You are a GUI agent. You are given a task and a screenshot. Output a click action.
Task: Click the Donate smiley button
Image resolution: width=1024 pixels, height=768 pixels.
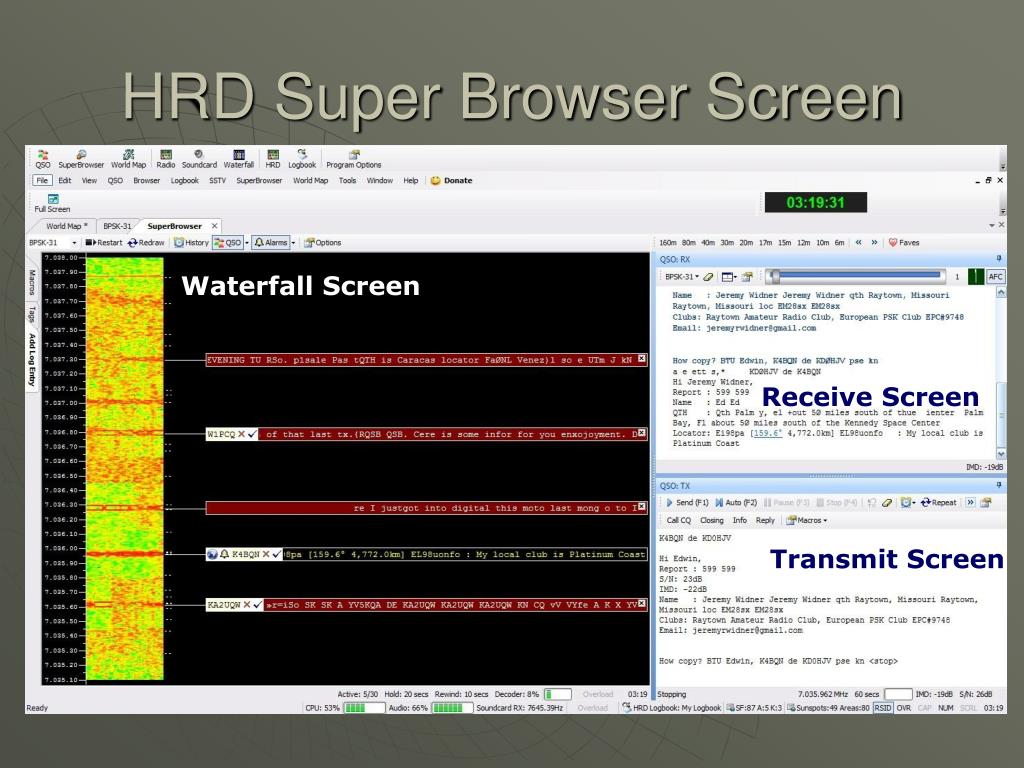(451, 181)
